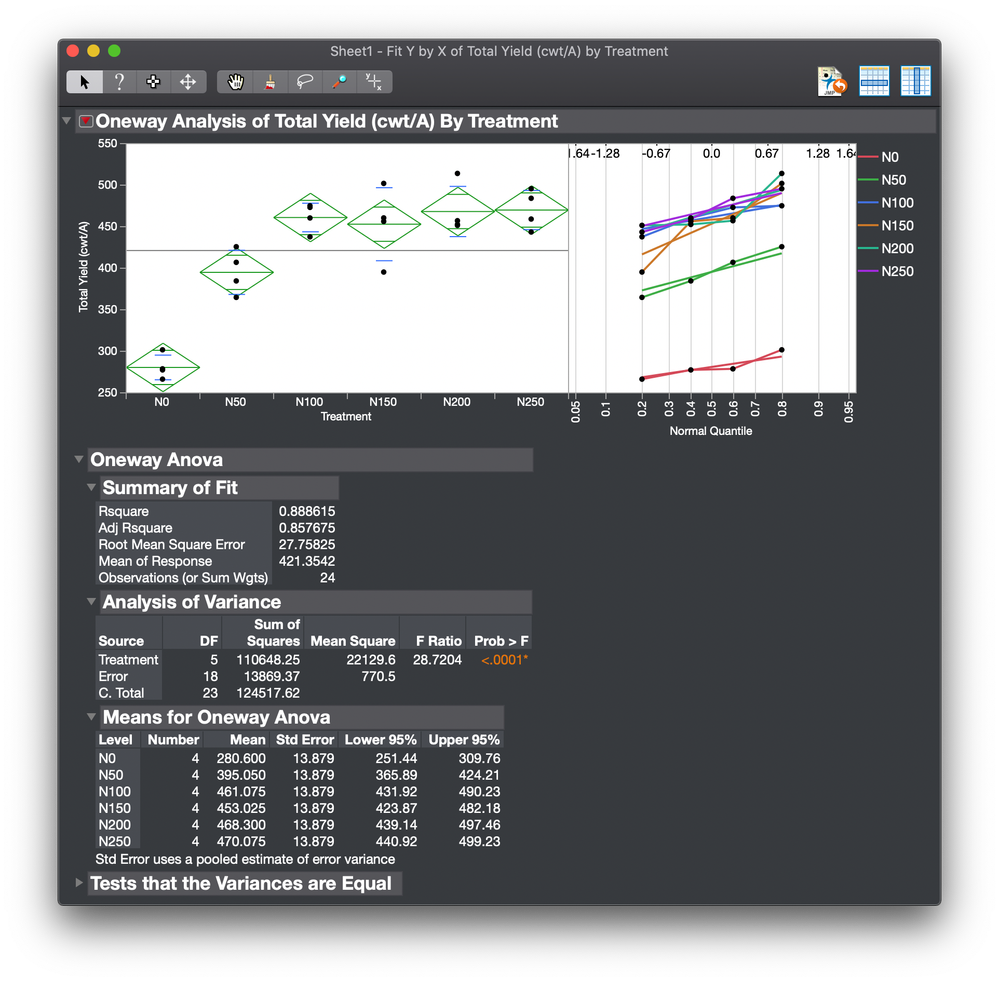The height and width of the screenshot is (982, 999).
Task: Collapse the Analysis of Variance section
Action: click(91, 601)
